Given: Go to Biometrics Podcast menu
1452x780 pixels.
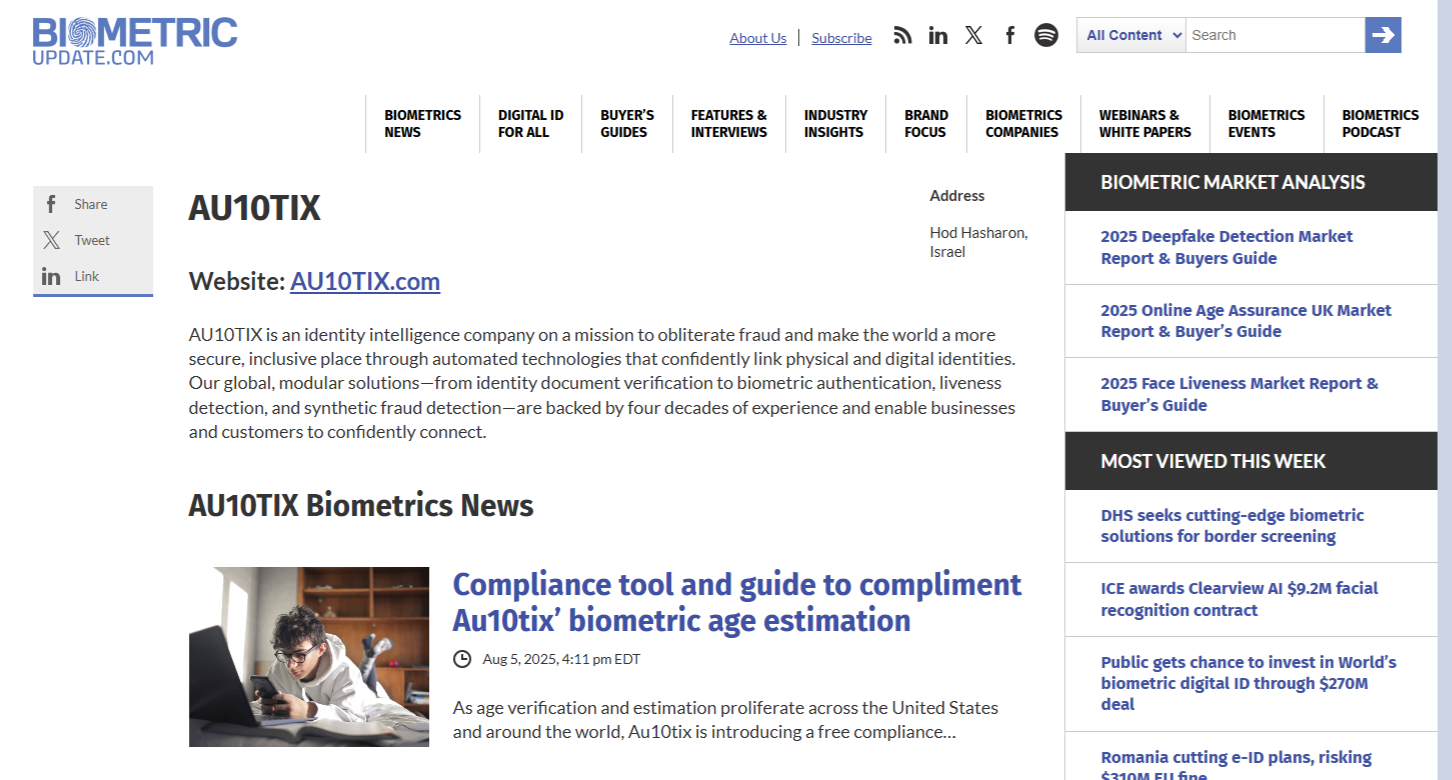Looking at the screenshot, I should click(x=1380, y=124).
